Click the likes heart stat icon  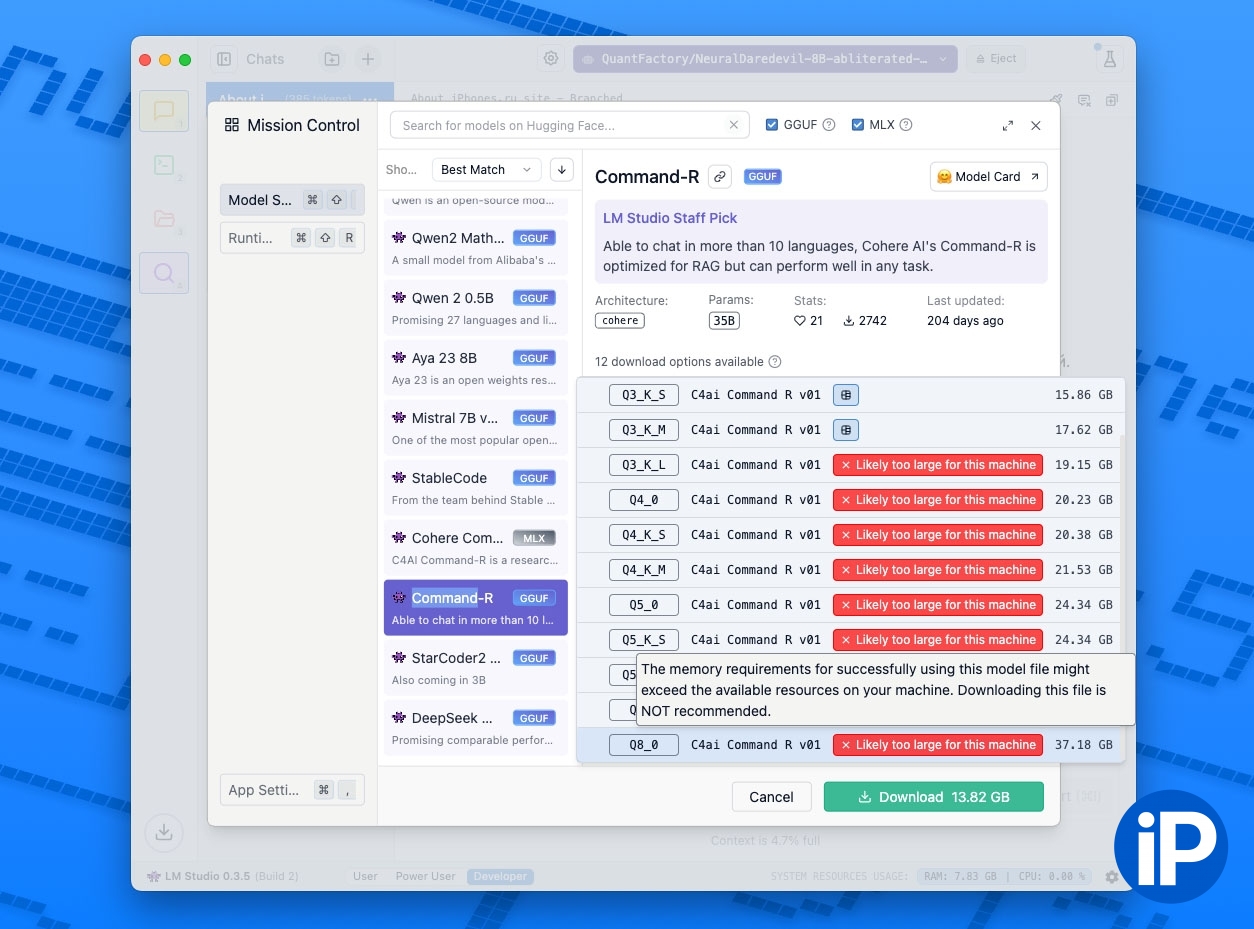800,321
